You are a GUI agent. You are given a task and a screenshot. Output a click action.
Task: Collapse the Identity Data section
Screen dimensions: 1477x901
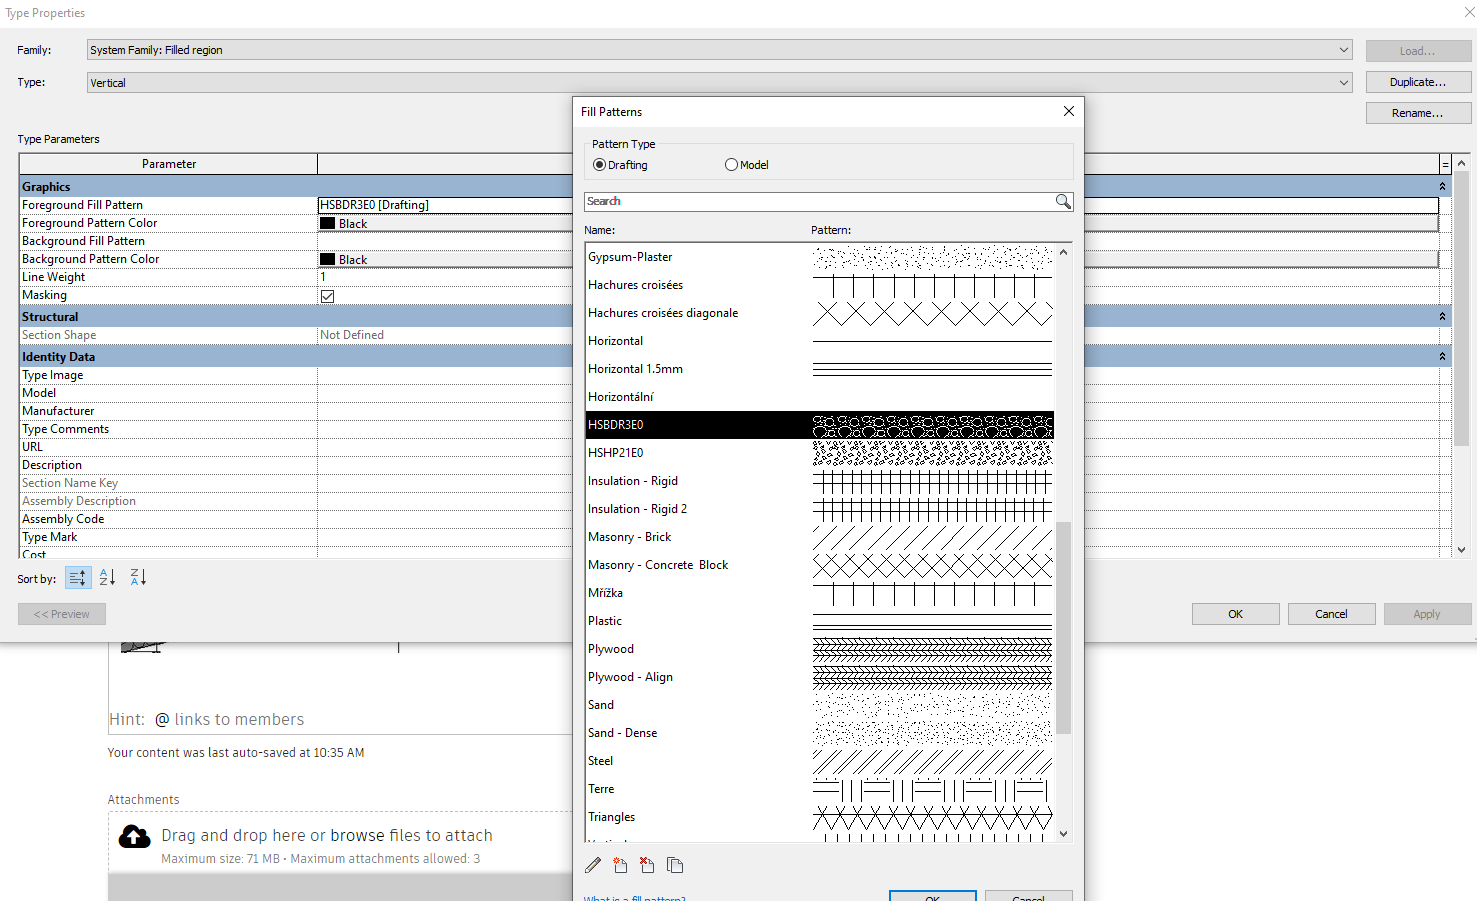1442,356
